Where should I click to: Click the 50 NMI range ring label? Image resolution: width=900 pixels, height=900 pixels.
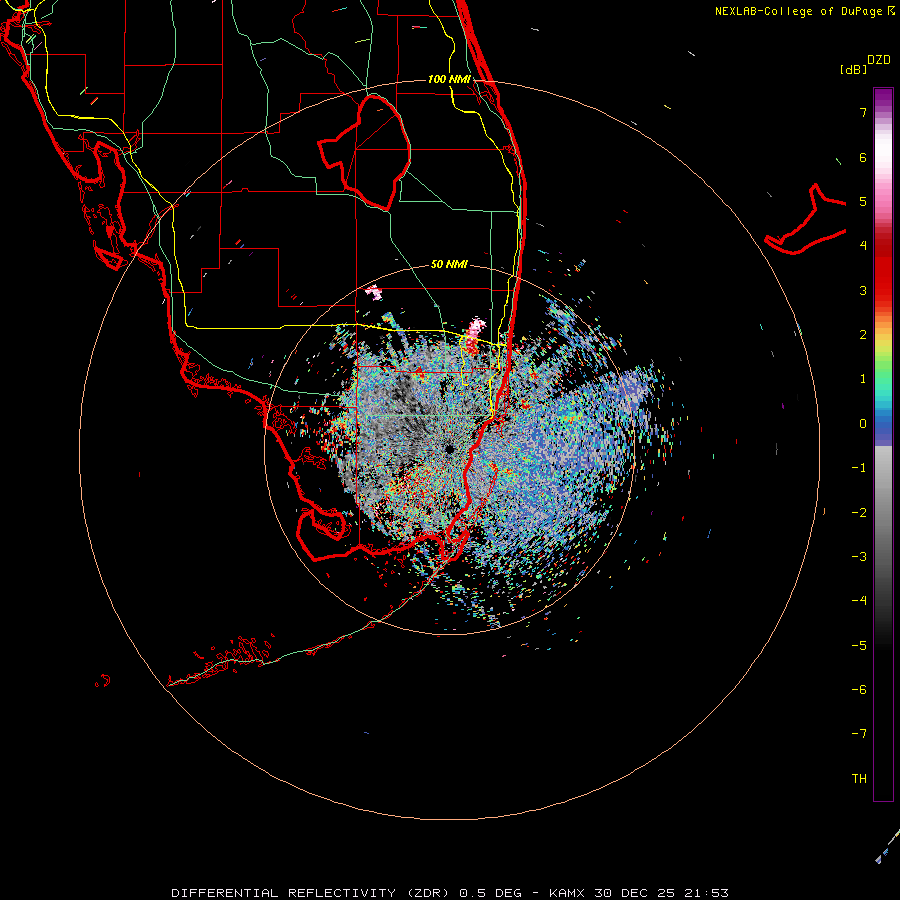[x=449, y=264]
